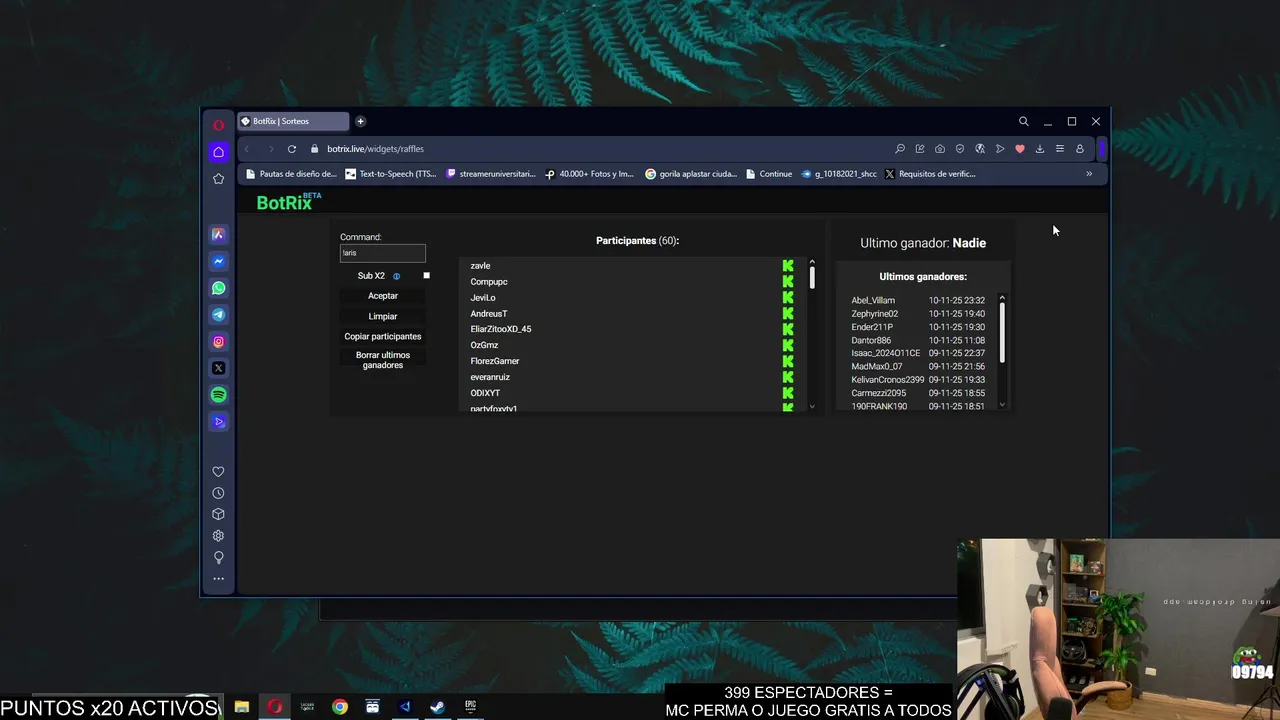Image resolution: width=1280 pixels, height=720 pixels.
Task: Open the Easy Setup sliders icon in the address bar
Action: click(x=1060, y=149)
